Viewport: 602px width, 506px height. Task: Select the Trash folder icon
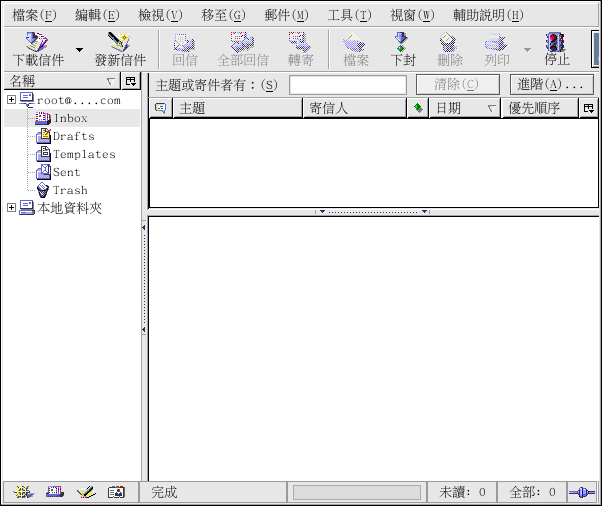pos(43,190)
